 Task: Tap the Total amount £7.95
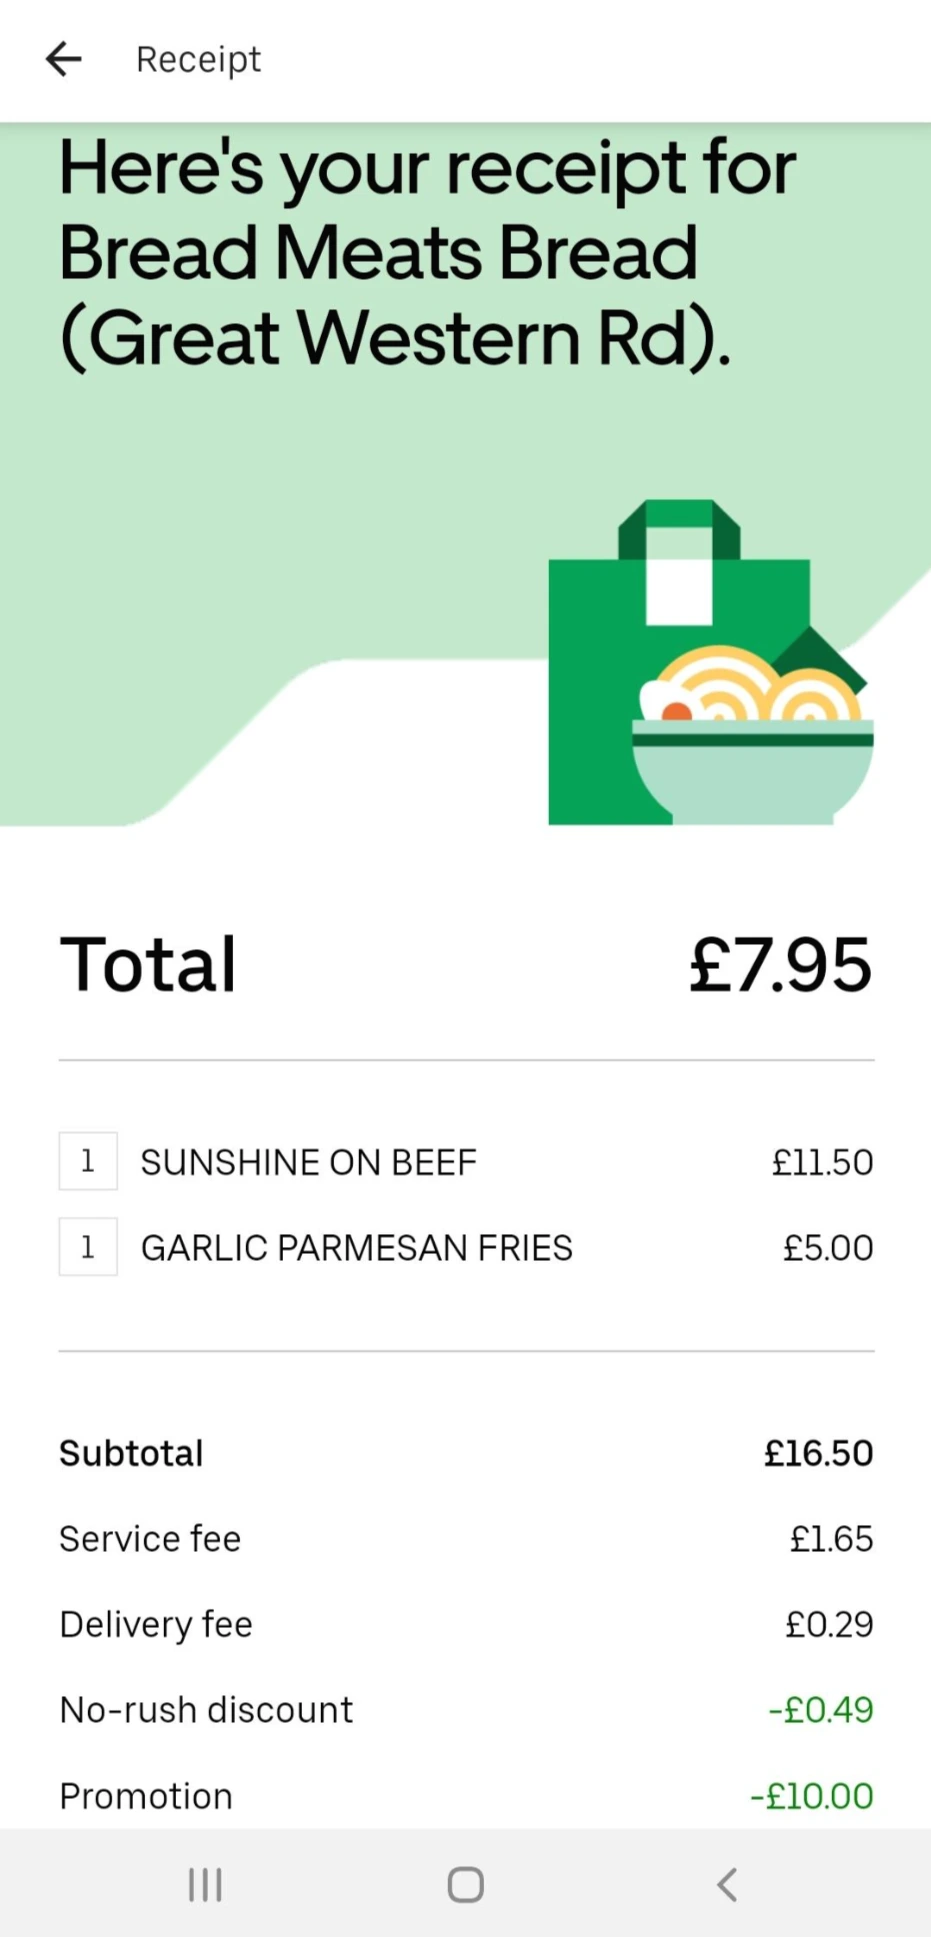[780, 965]
